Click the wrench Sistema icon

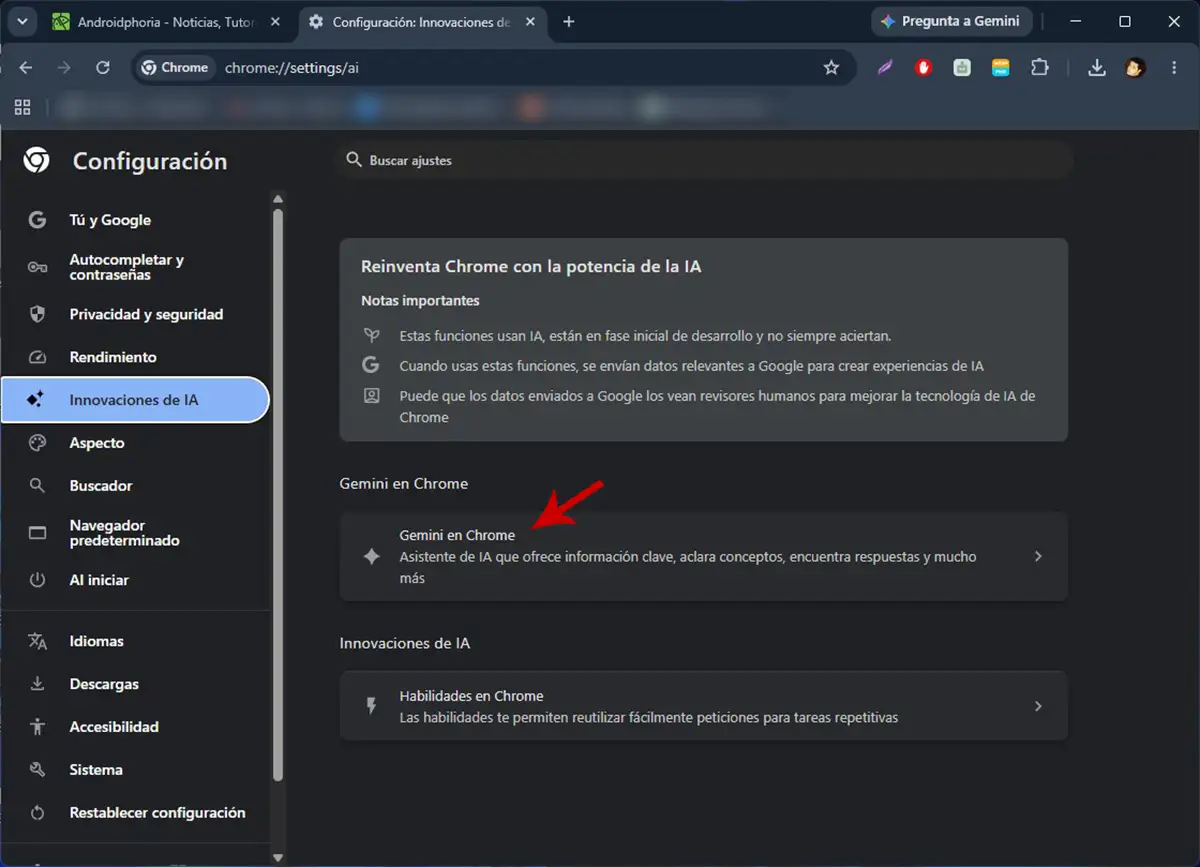tap(37, 770)
